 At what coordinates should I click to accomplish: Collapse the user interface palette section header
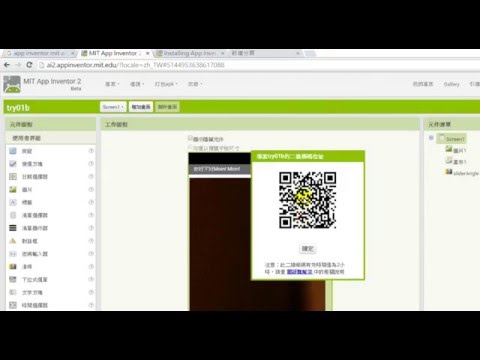click(51, 138)
